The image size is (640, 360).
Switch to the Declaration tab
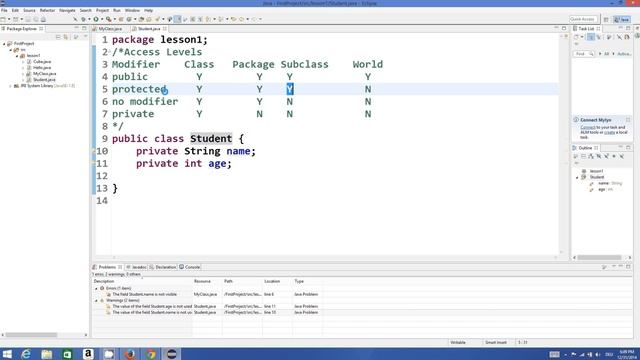click(163, 267)
